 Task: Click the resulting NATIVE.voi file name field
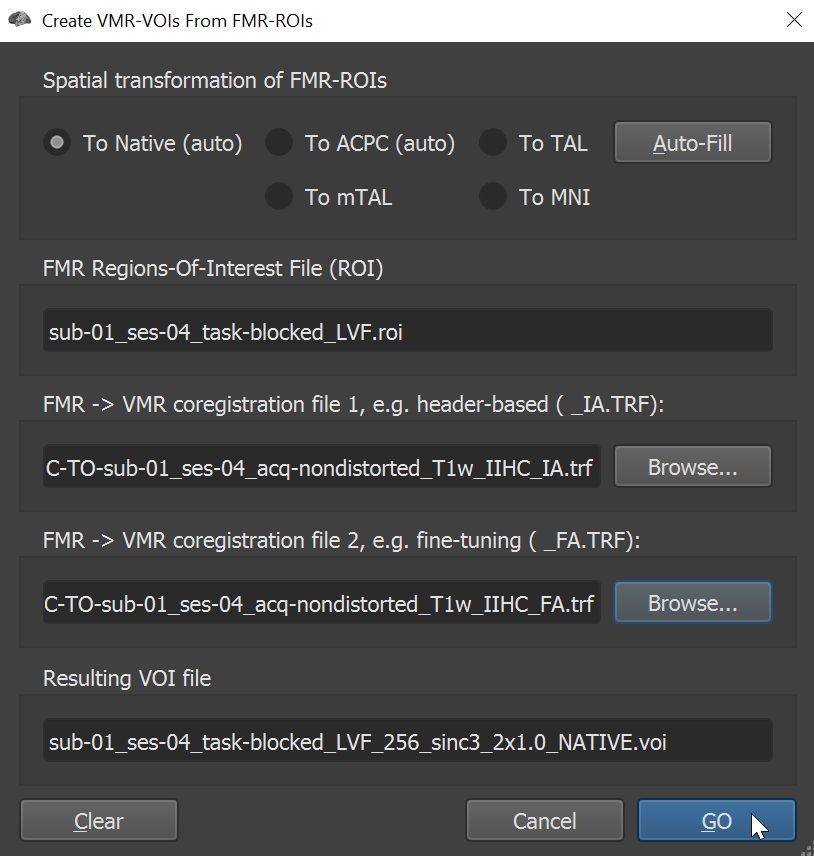(408, 741)
